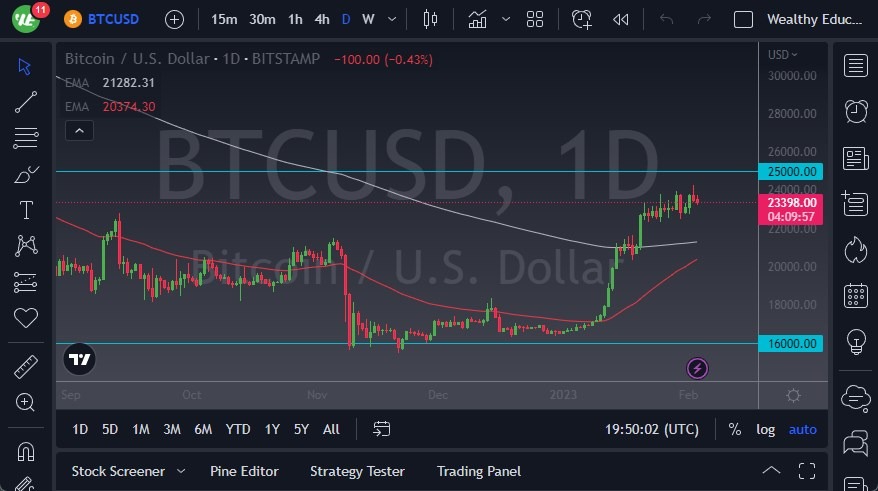The image size is (878, 491).
Task: Click the bar replay rewind icon
Action: [x=621, y=19]
